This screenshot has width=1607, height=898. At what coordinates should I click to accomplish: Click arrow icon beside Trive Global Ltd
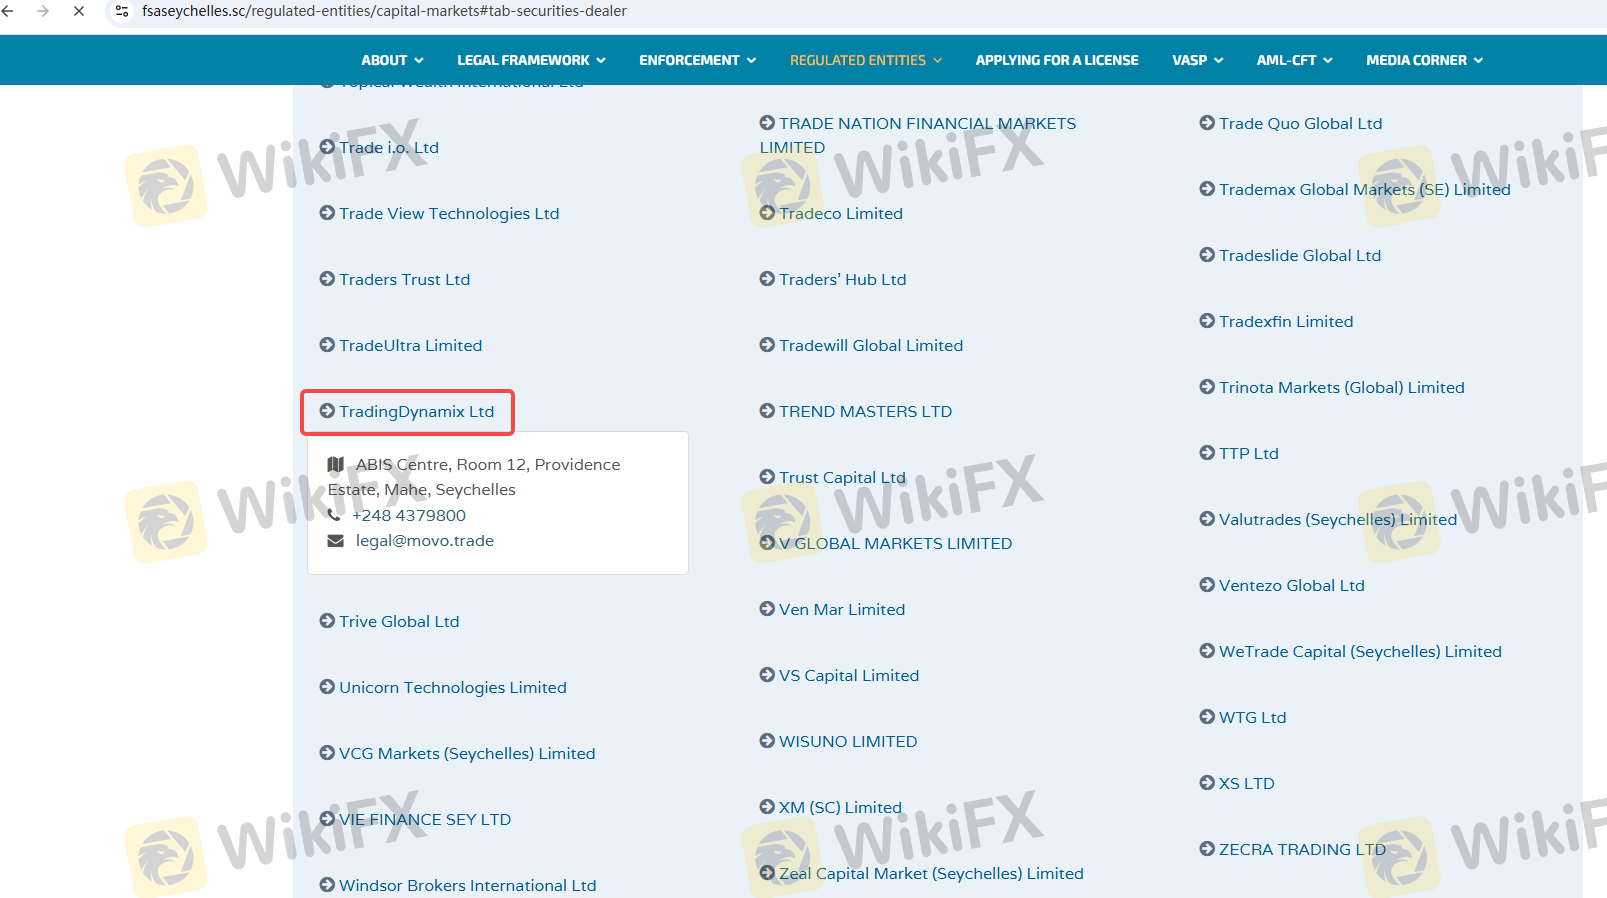(x=327, y=621)
